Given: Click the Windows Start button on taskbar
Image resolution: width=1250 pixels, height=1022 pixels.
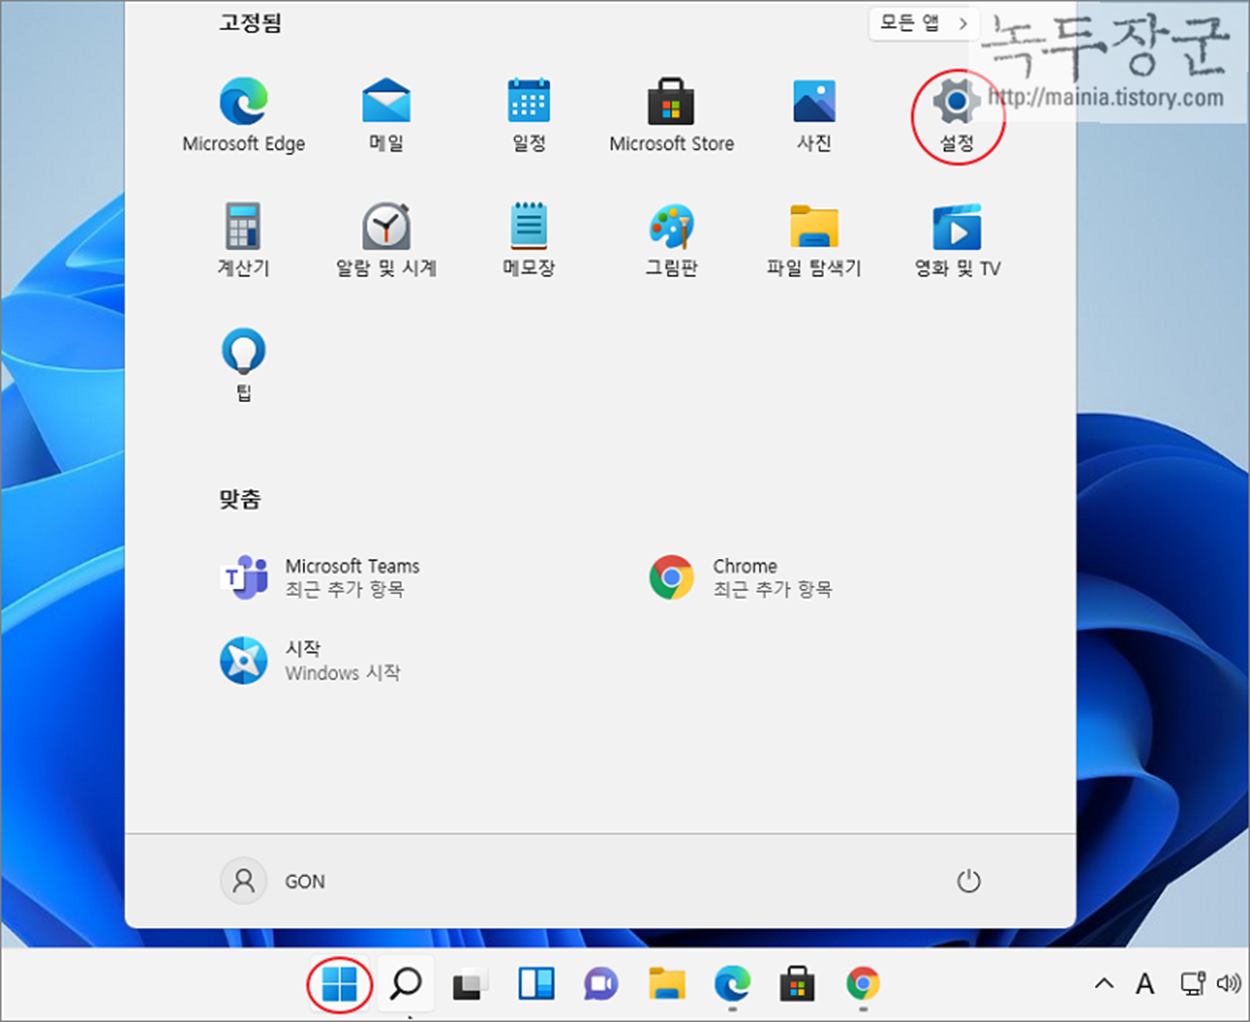Looking at the screenshot, I should pos(339,984).
